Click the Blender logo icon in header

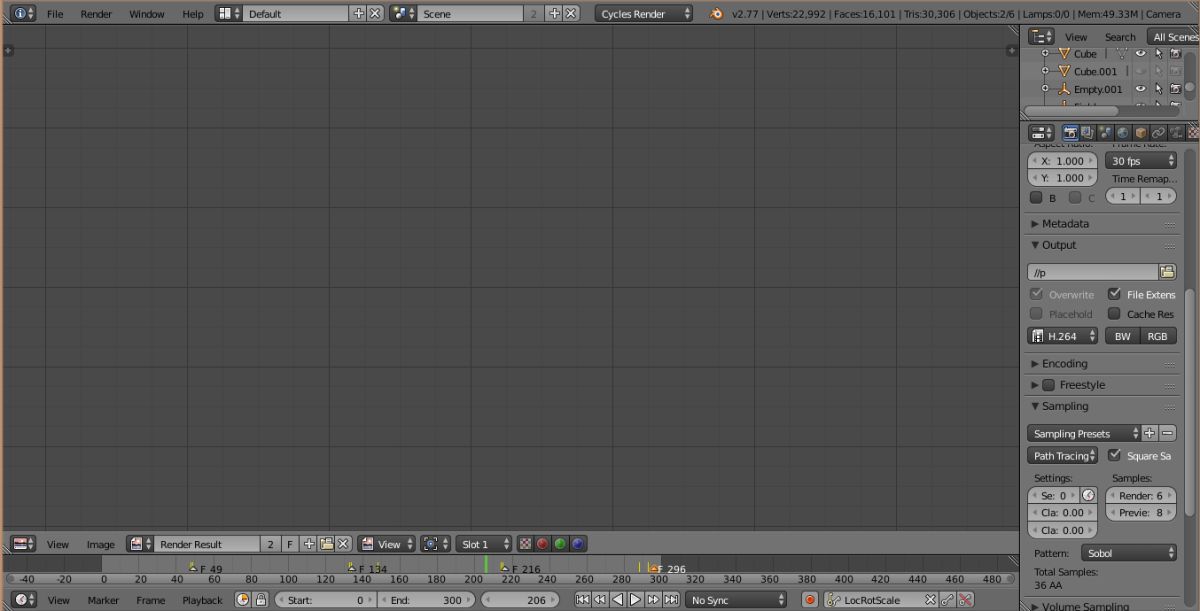(715, 14)
